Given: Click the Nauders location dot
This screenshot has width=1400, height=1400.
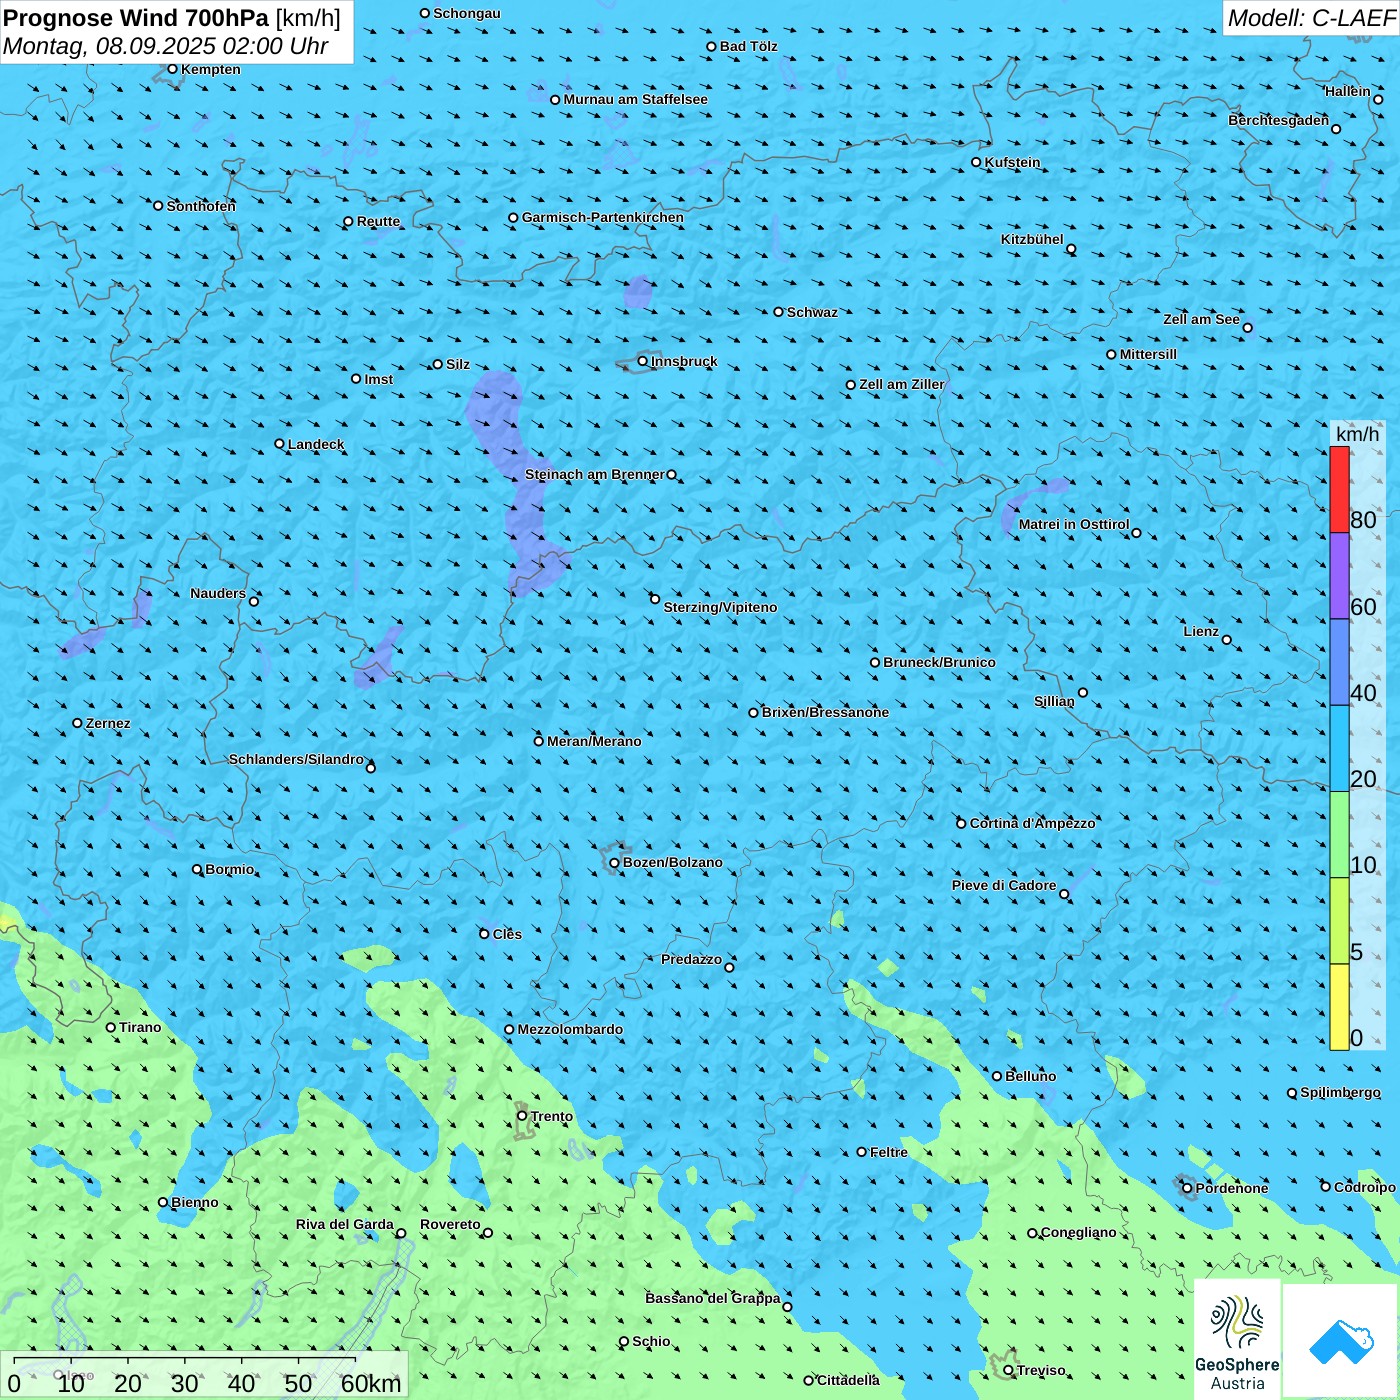Looking at the screenshot, I should [x=254, y=601].
